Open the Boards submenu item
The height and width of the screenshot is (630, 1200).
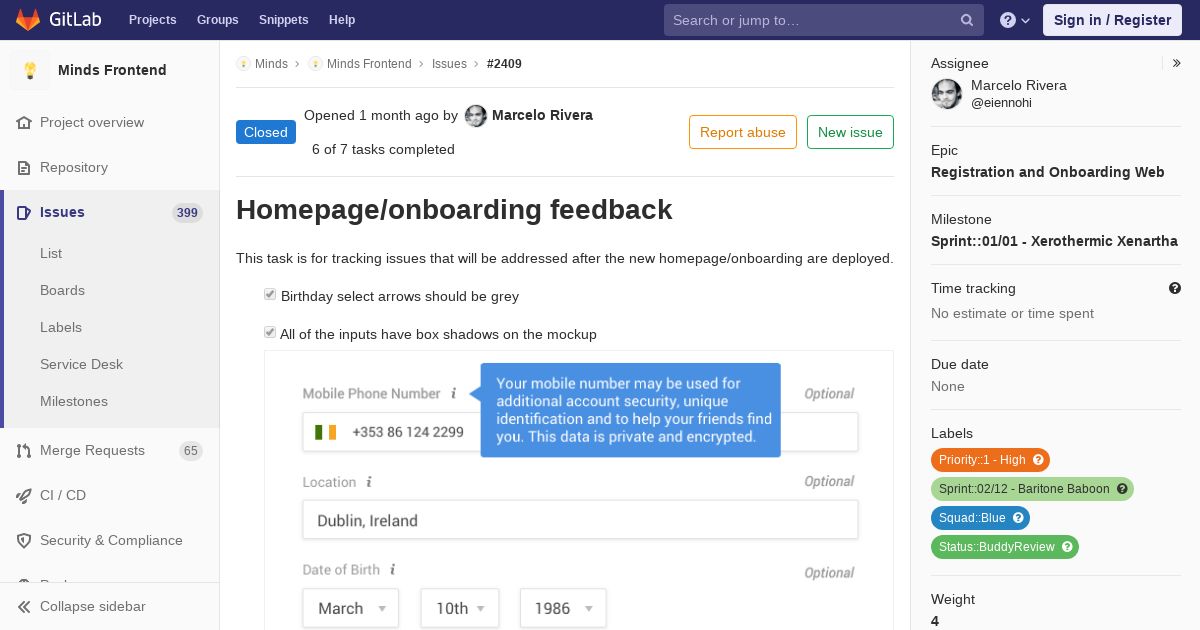(62, 290)
